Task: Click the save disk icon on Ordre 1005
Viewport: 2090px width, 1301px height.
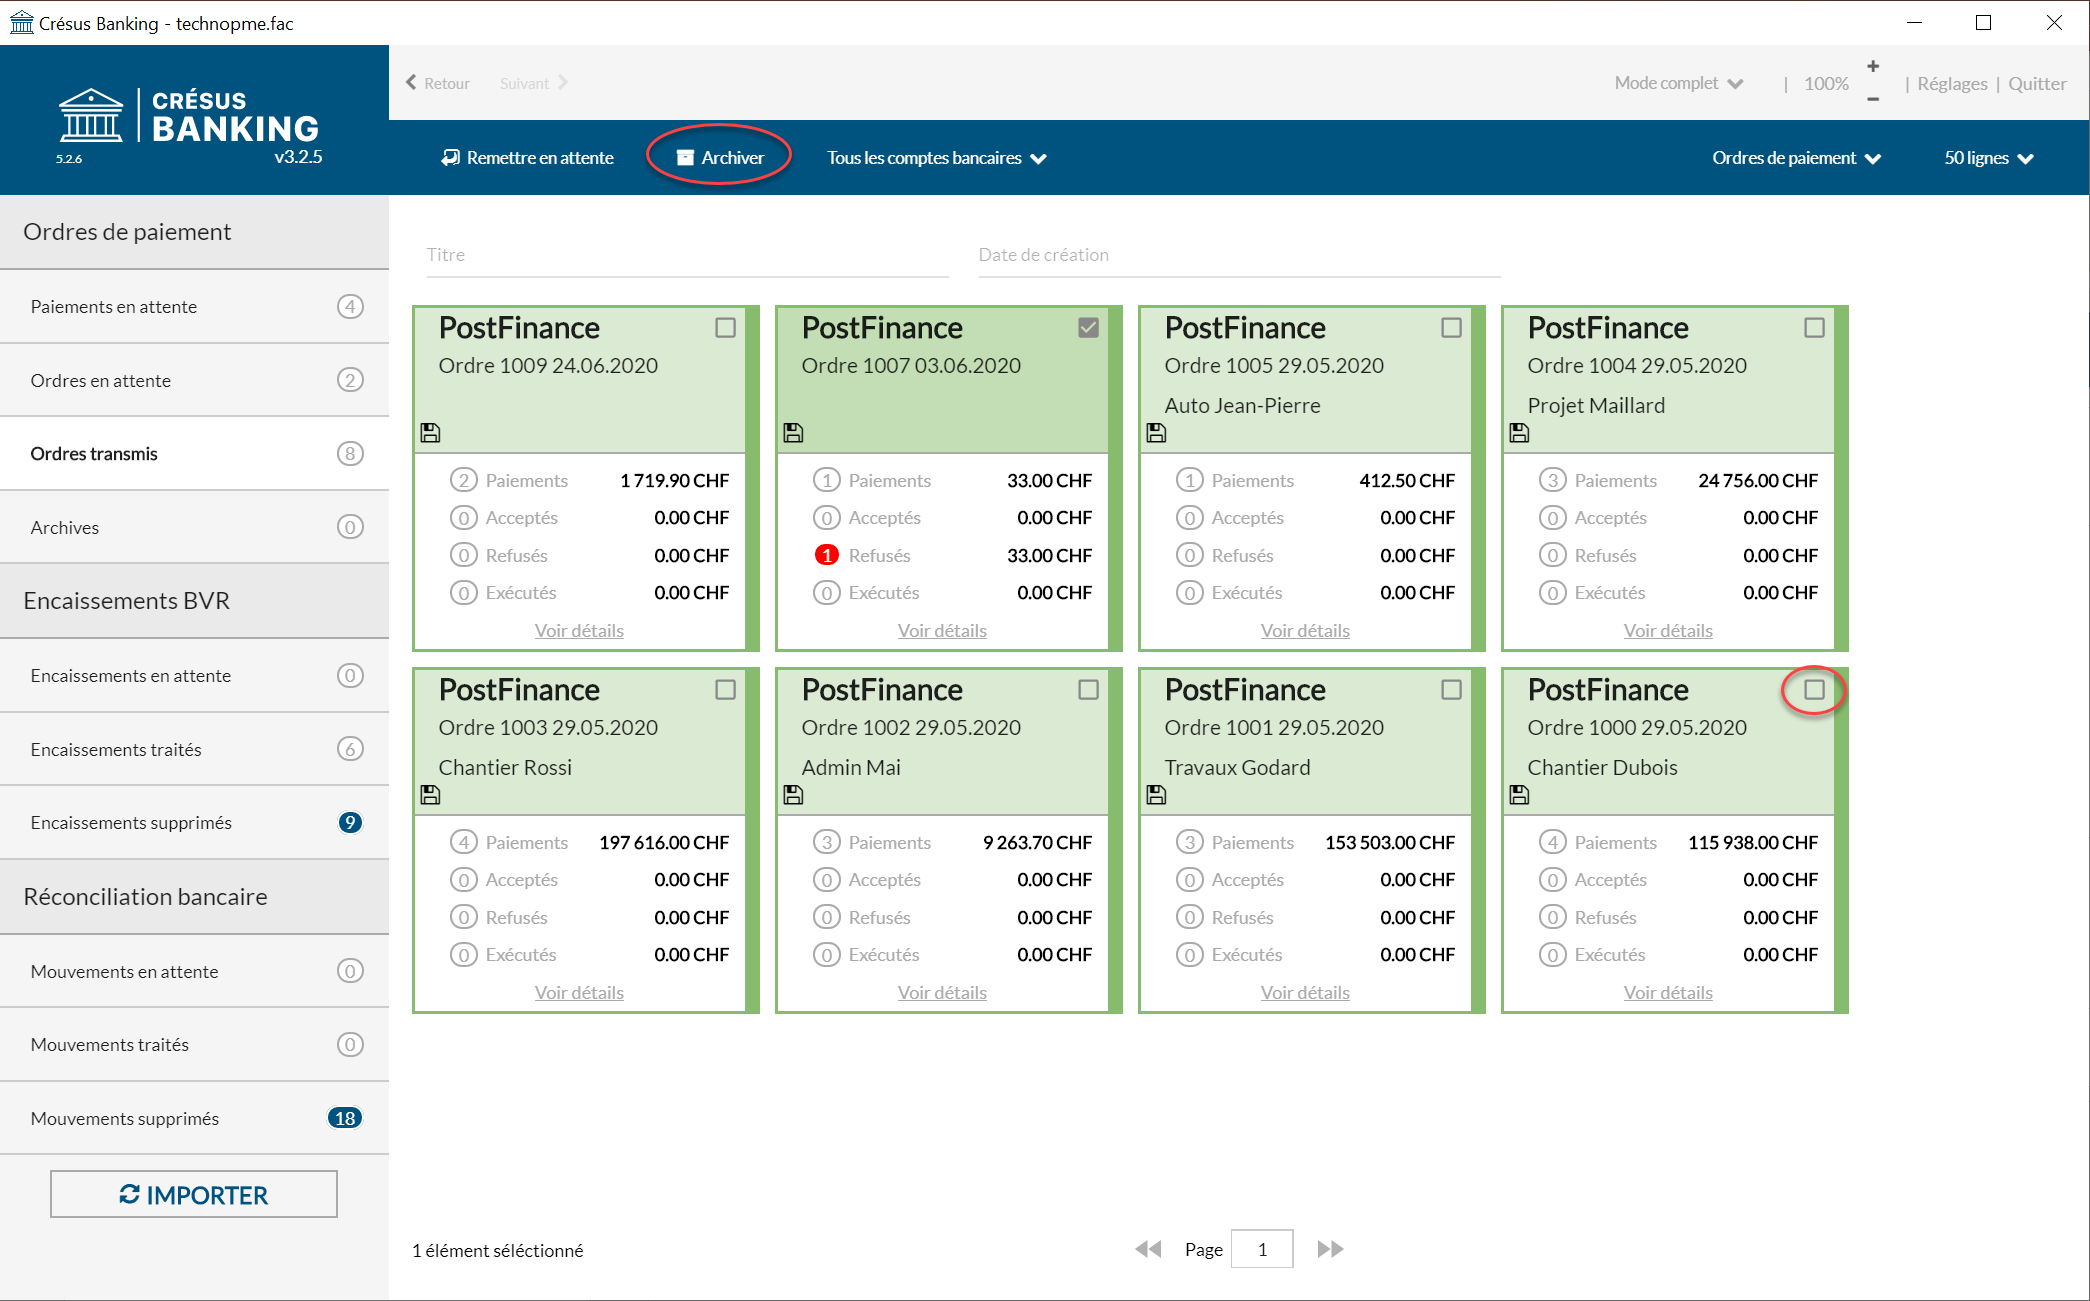Action: [x=1156, y=433]
